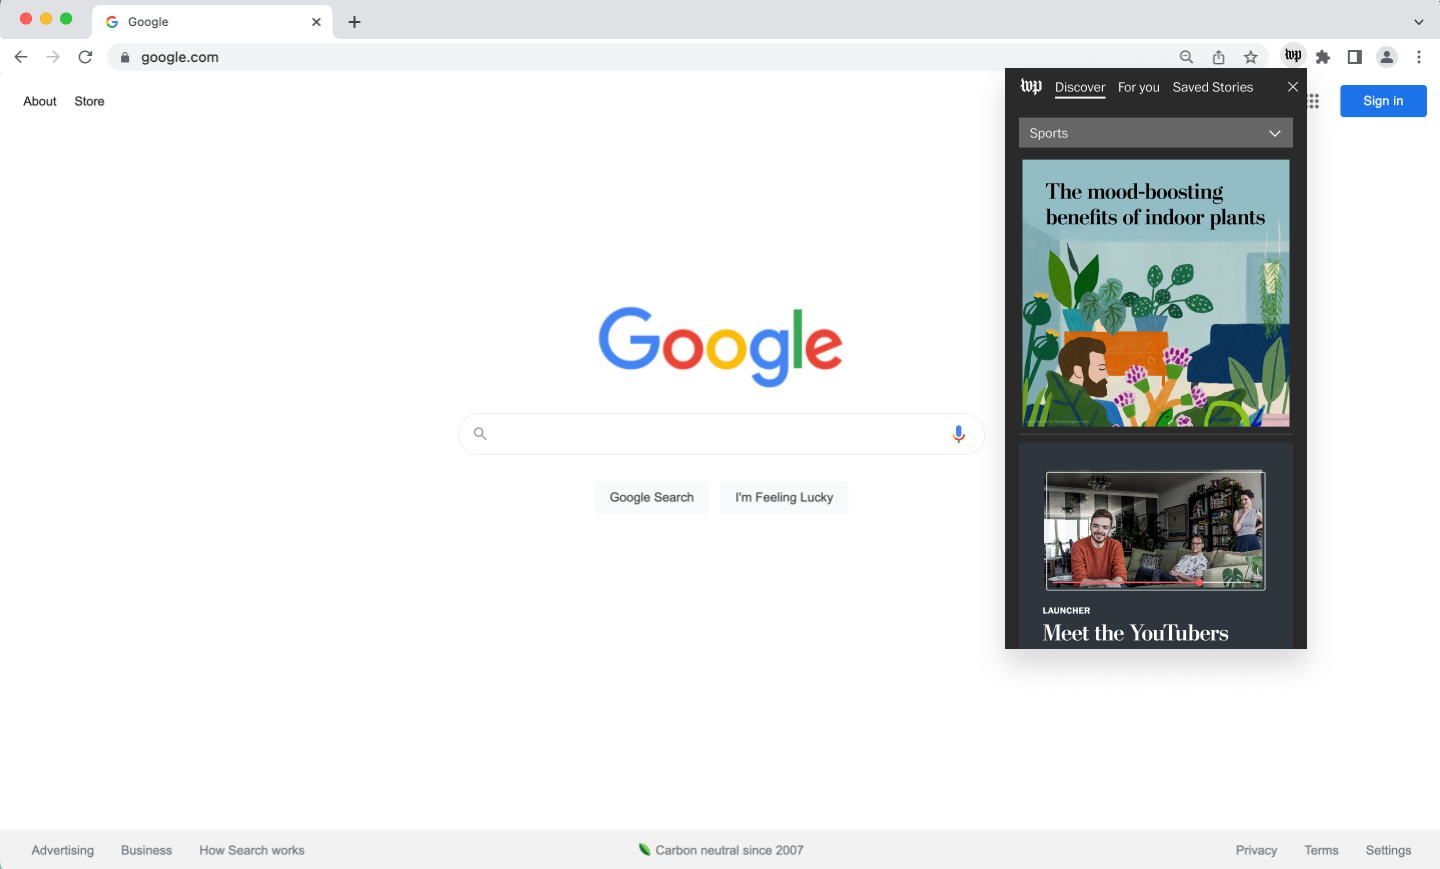Close the Washington Post popup
The image size is (1440, 869).
(1292, 87)
